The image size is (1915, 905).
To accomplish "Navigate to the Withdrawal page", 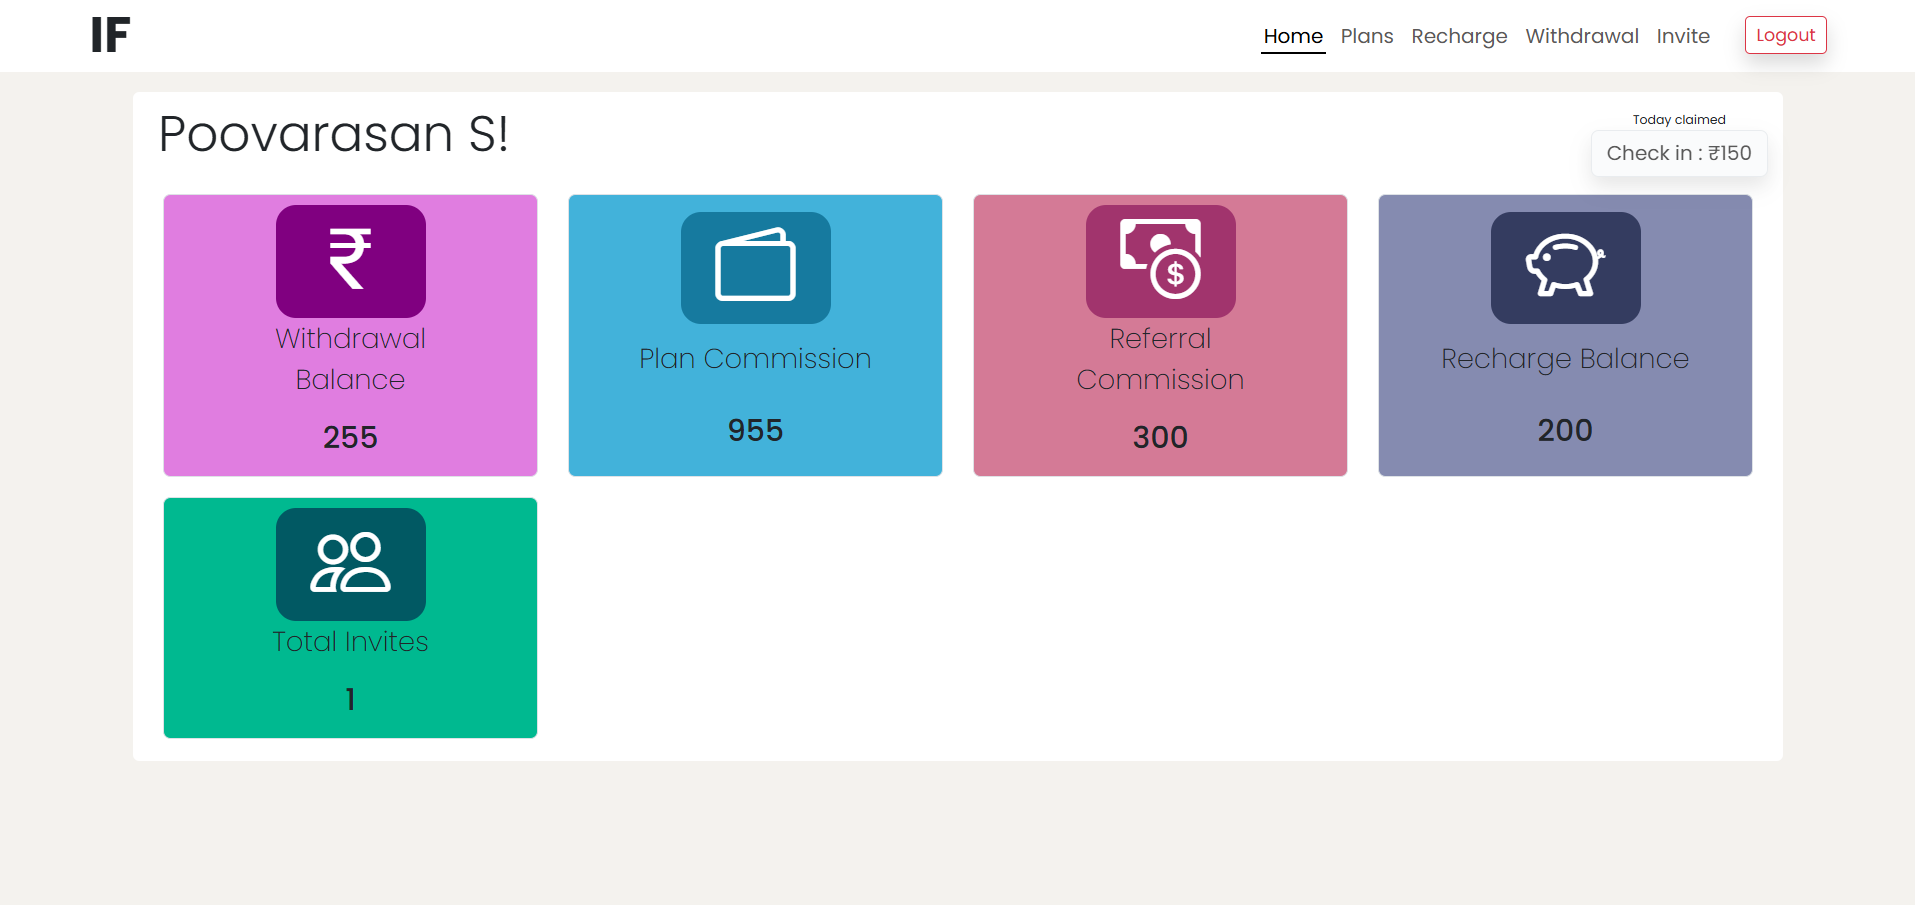I will point(1581,36).
